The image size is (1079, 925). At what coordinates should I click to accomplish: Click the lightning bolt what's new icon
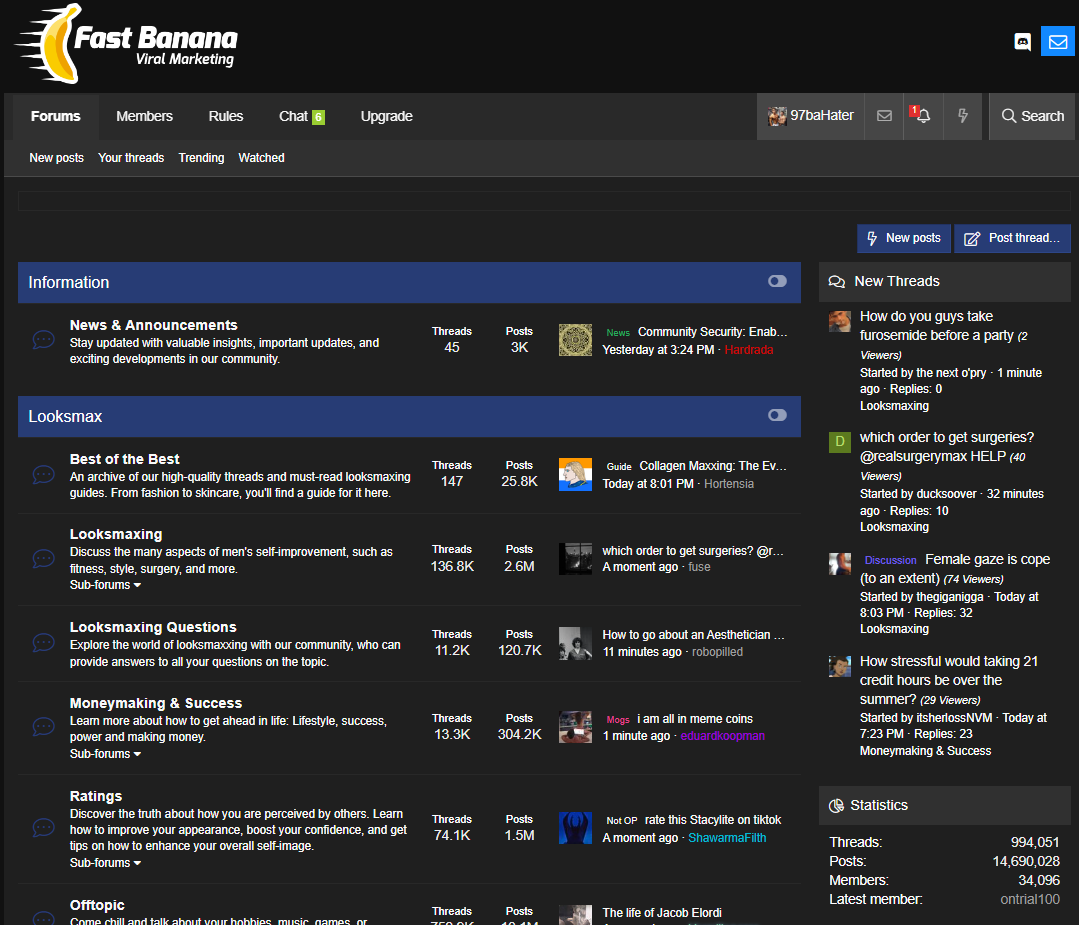point(963,116)
